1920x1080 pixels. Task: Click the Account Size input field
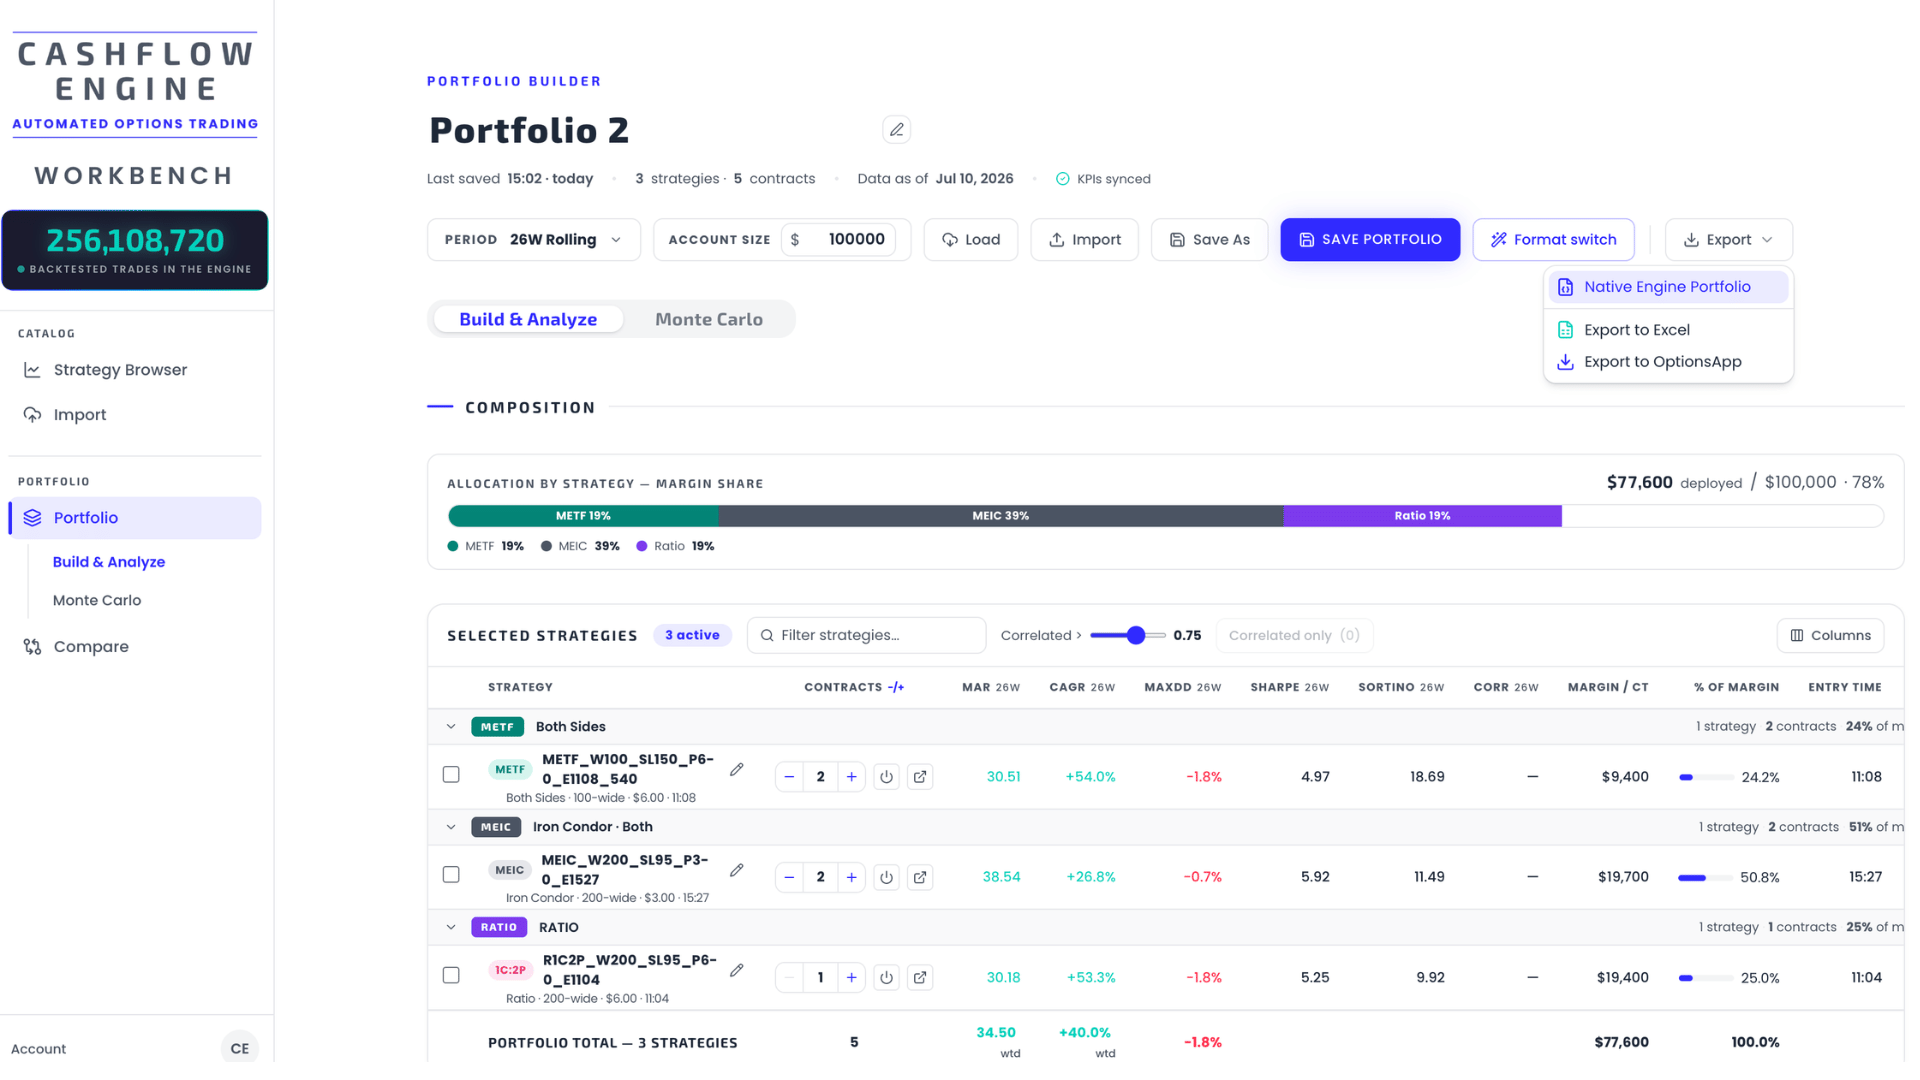838,240
